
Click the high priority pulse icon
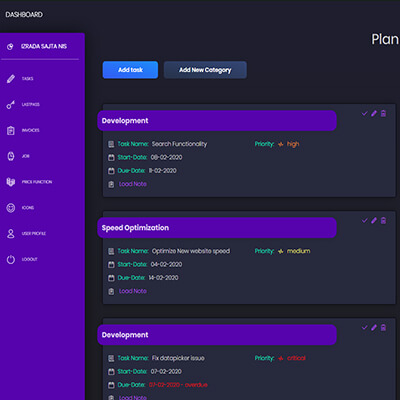click(x=281, y=144)
